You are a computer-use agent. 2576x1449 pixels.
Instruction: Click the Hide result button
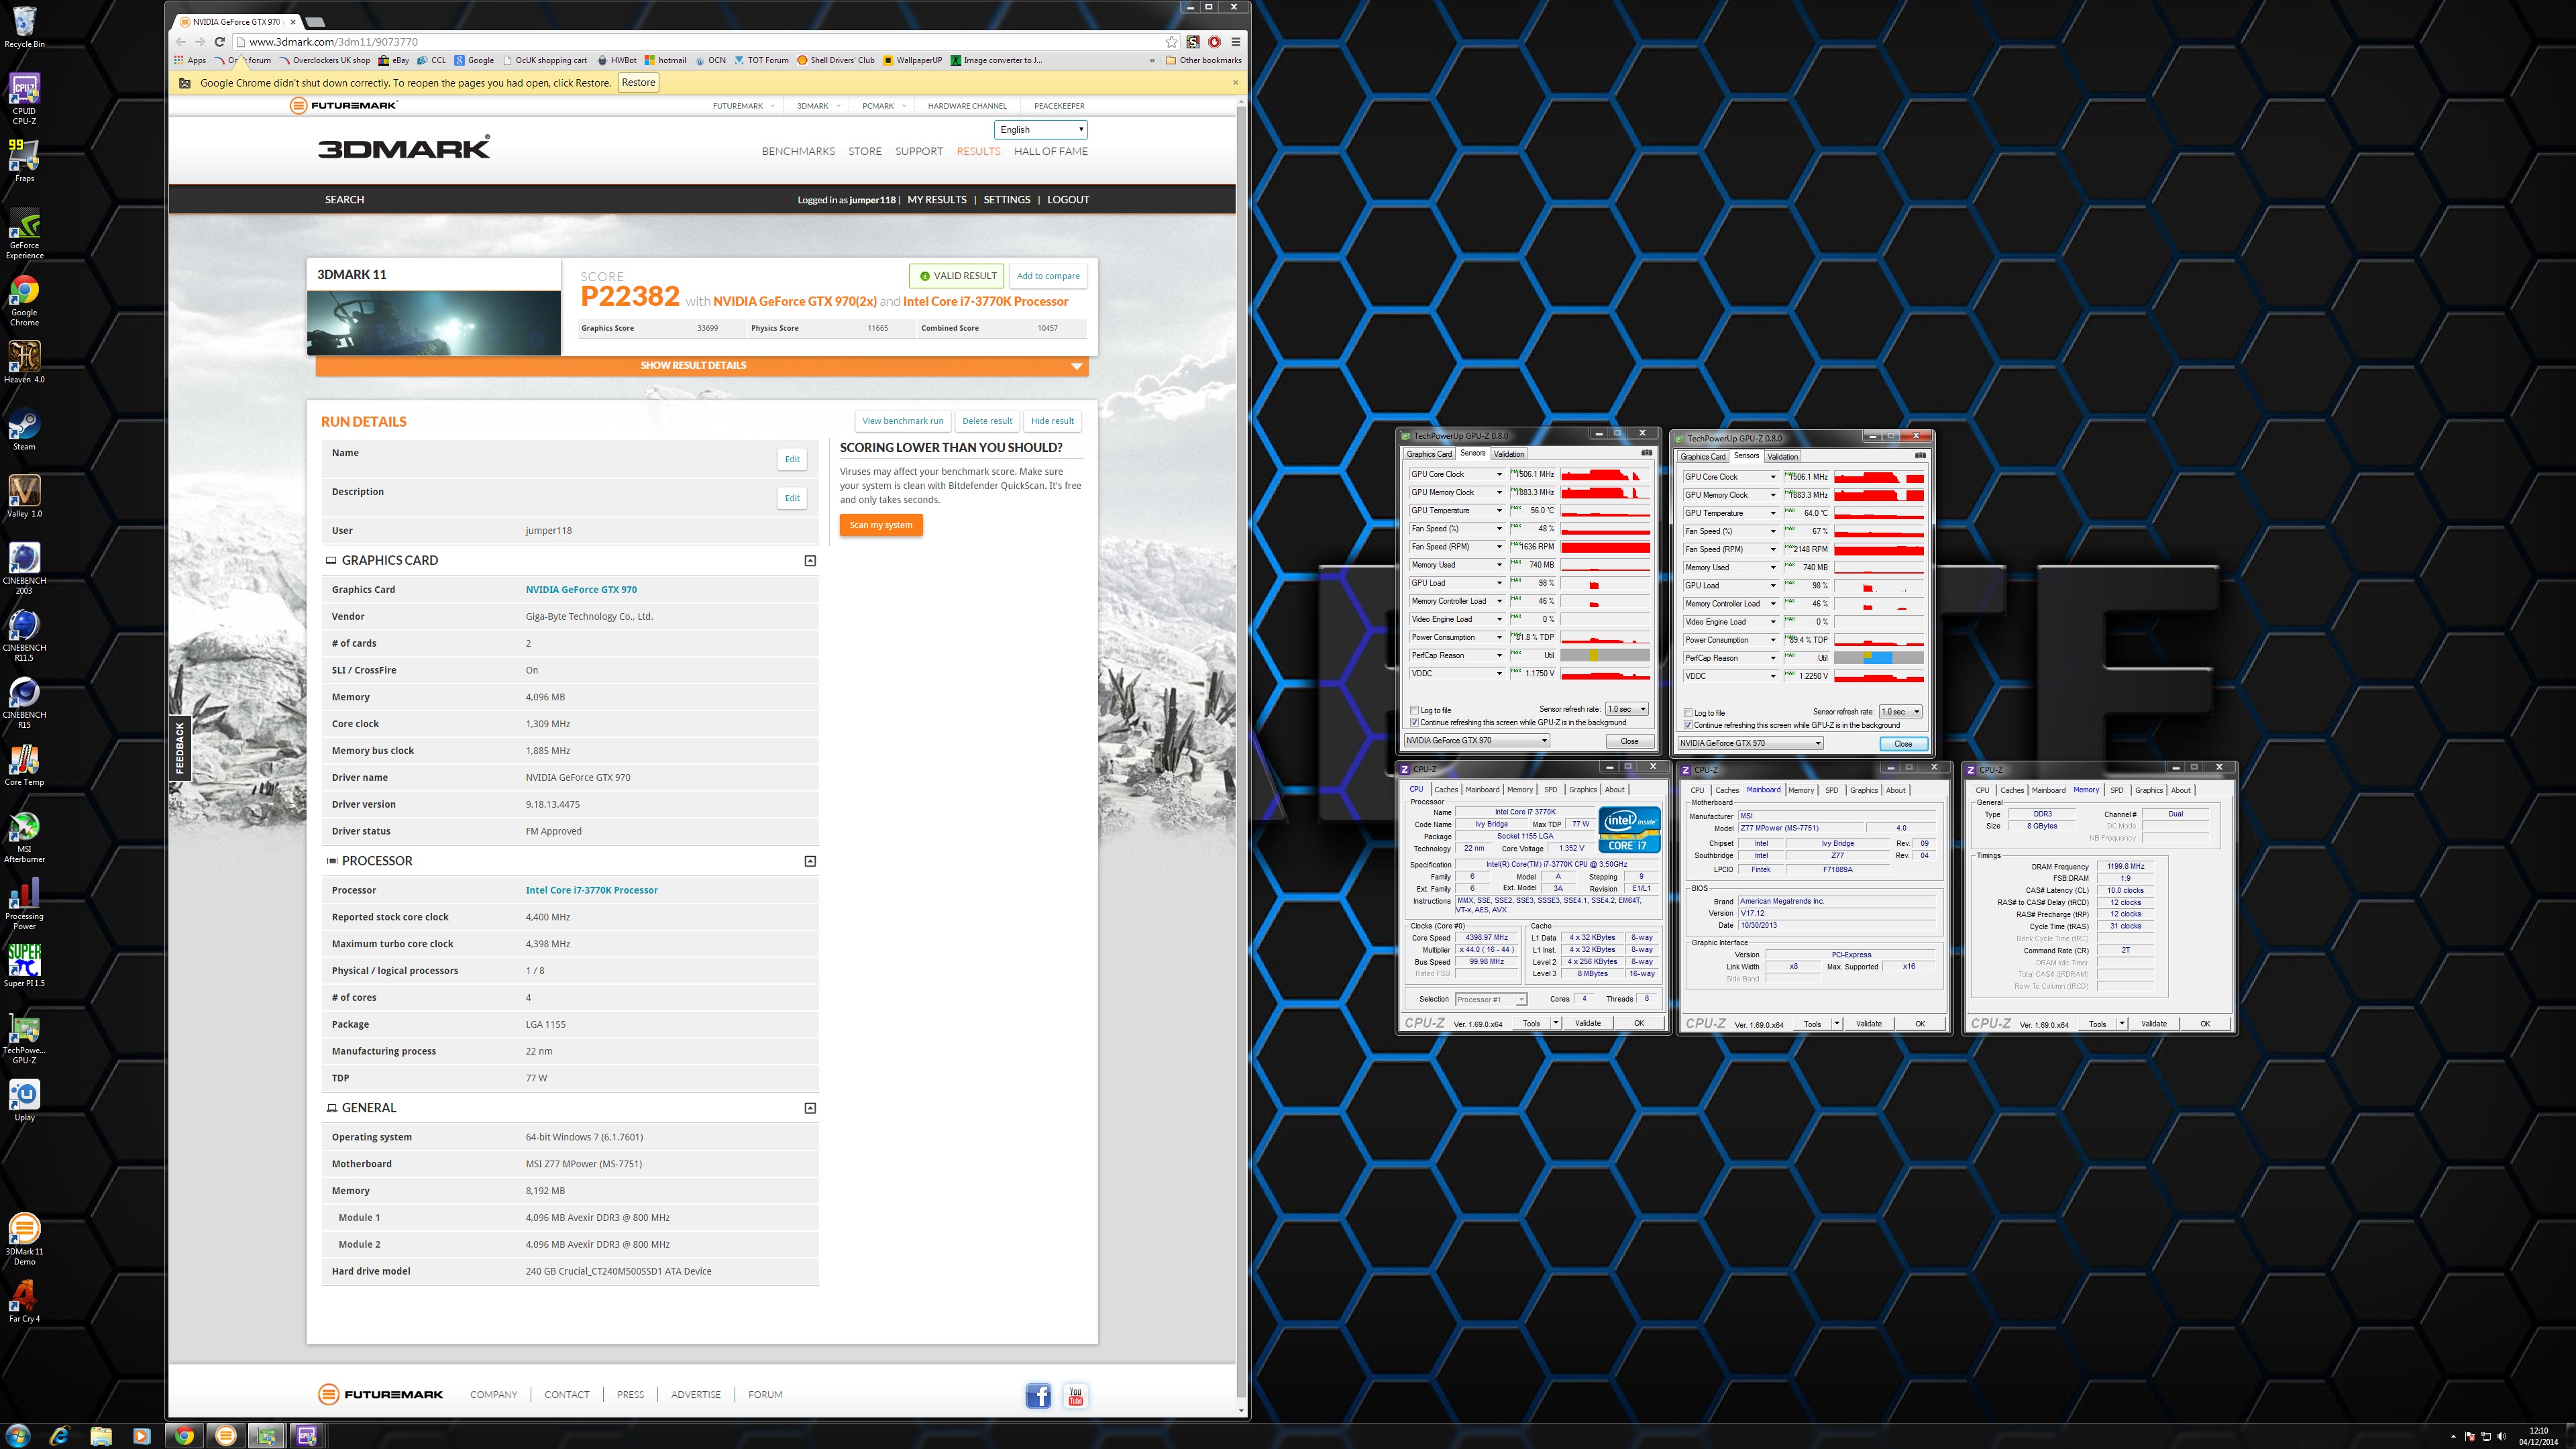(x=1052, y=421)
